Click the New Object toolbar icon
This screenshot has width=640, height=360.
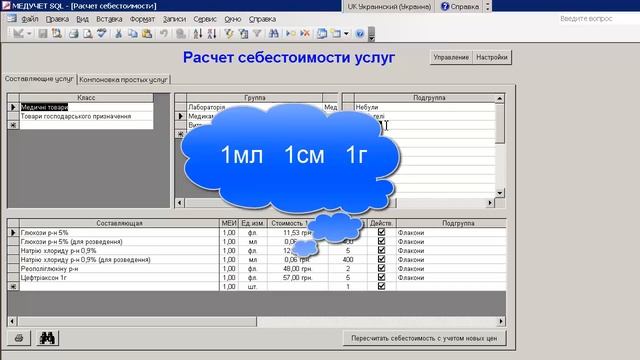pyautogui.click(x=336, y=33)
